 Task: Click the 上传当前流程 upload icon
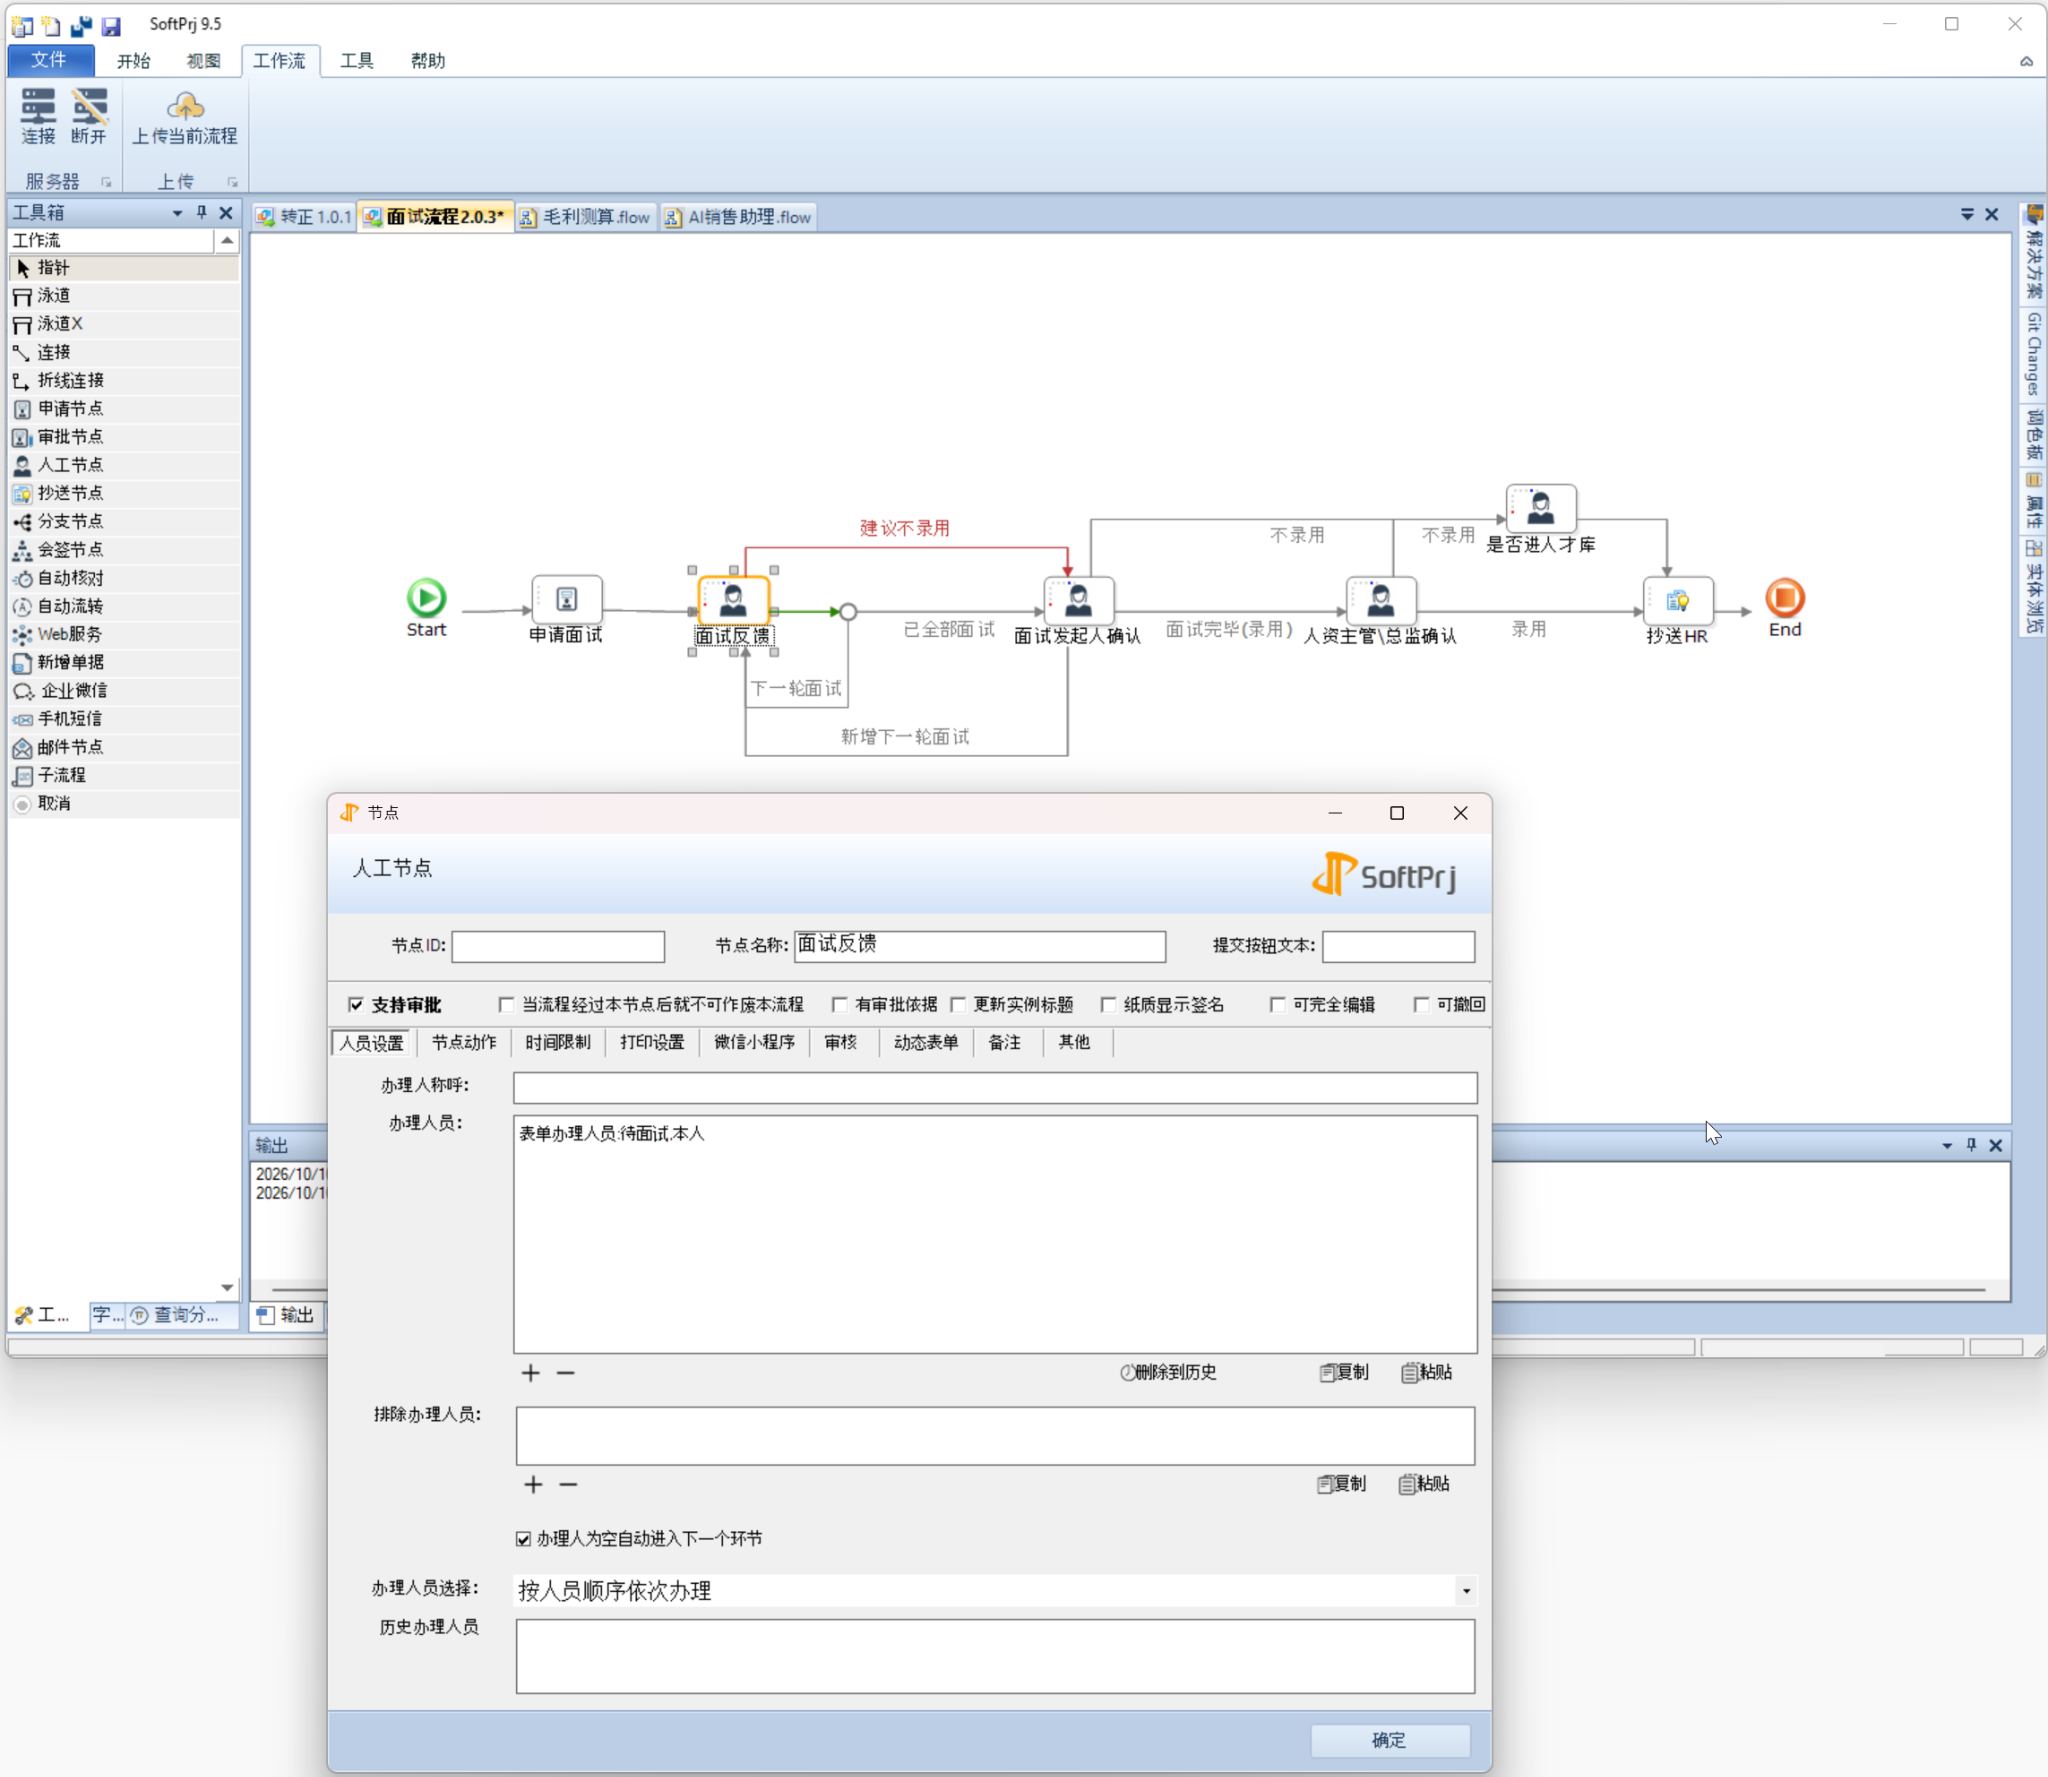[185, 116]
